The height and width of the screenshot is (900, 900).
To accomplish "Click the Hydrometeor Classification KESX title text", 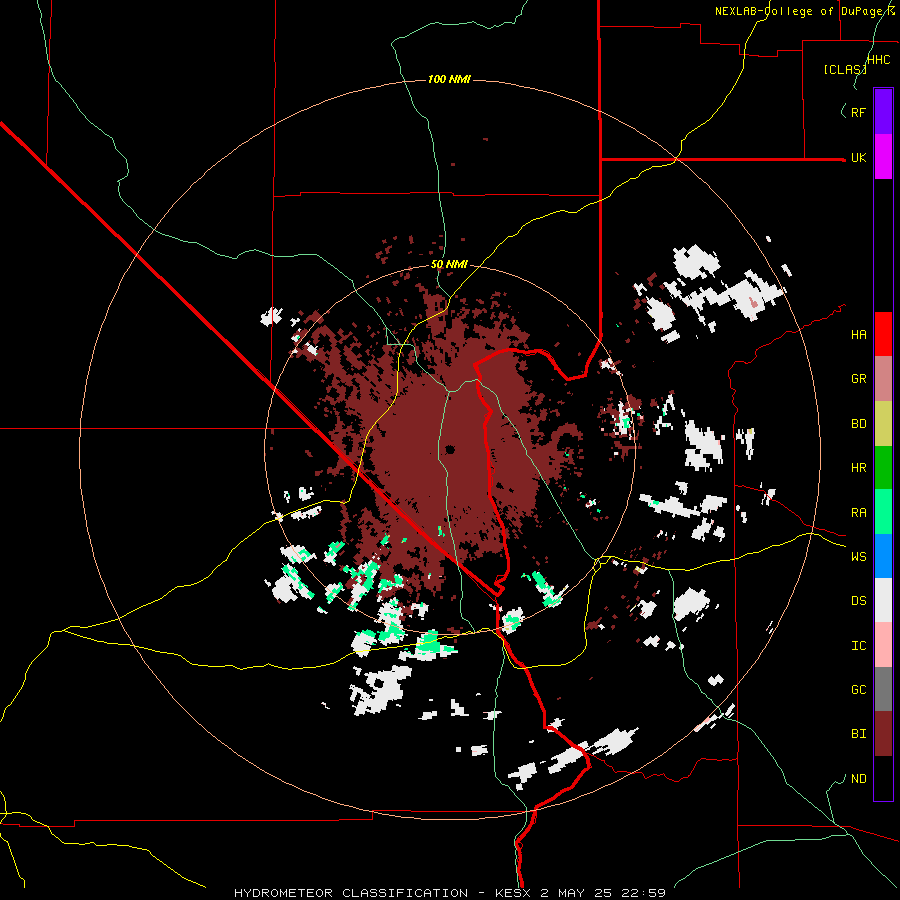I will click(x=450, y=893).
